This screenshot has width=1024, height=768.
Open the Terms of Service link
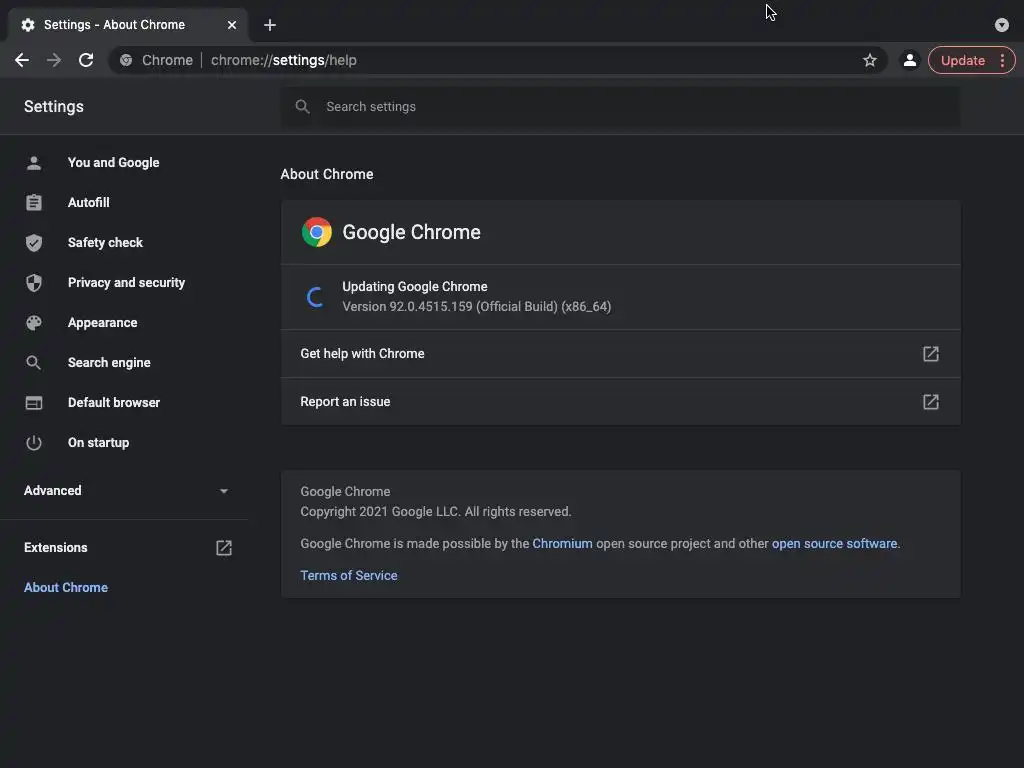[349, 576]
